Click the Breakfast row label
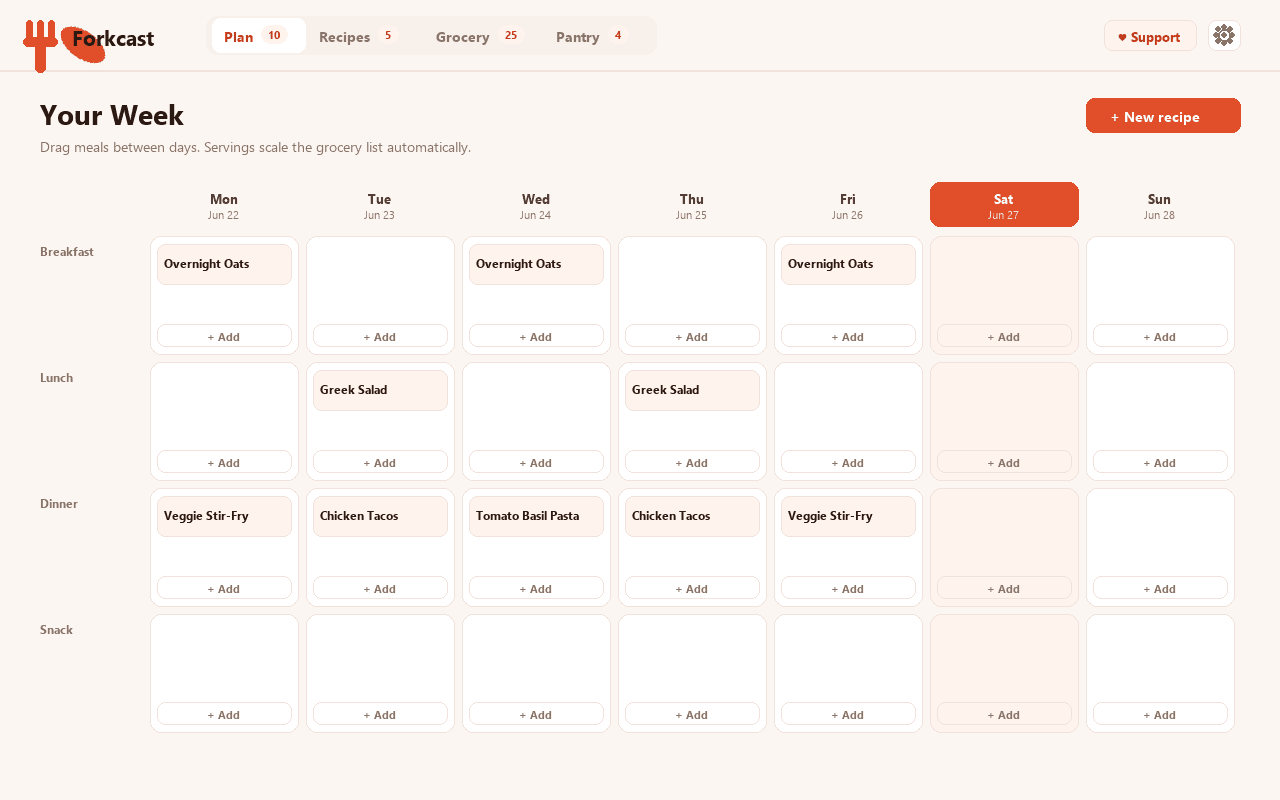This screenshot has width=1280, height=800. click(67, 252)
